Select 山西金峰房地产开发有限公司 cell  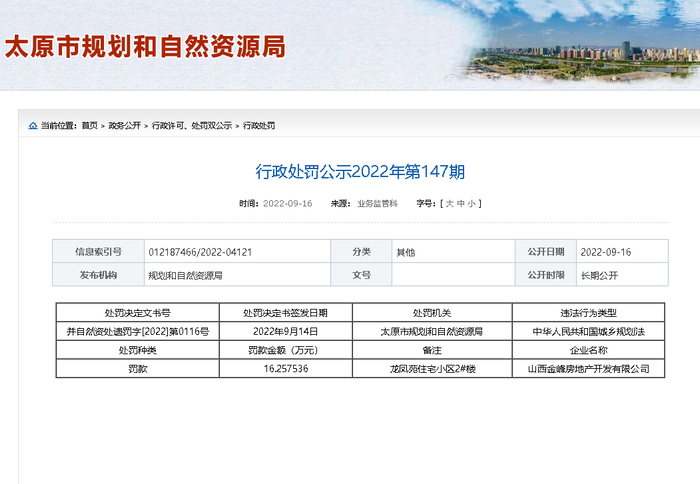click(x=588, y=368)
